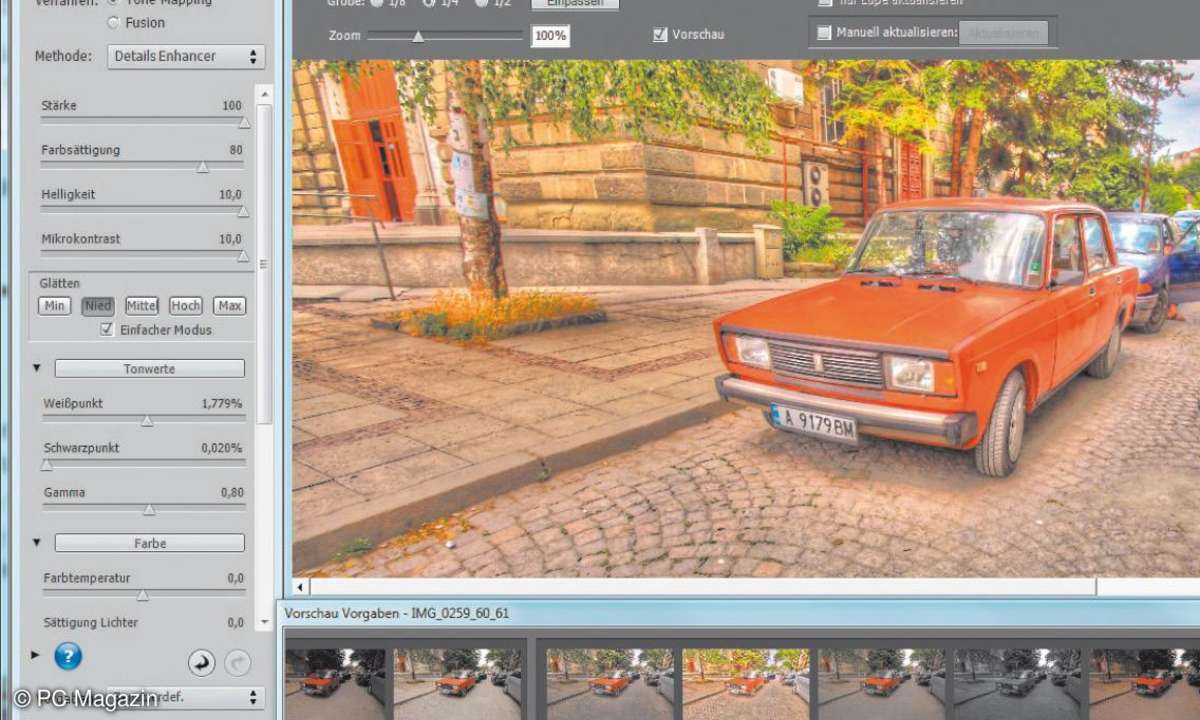Open the Methode dropdown showing Details Enhancer
The width and height of the screenshot is (1200, 720).
click(186, 57)
